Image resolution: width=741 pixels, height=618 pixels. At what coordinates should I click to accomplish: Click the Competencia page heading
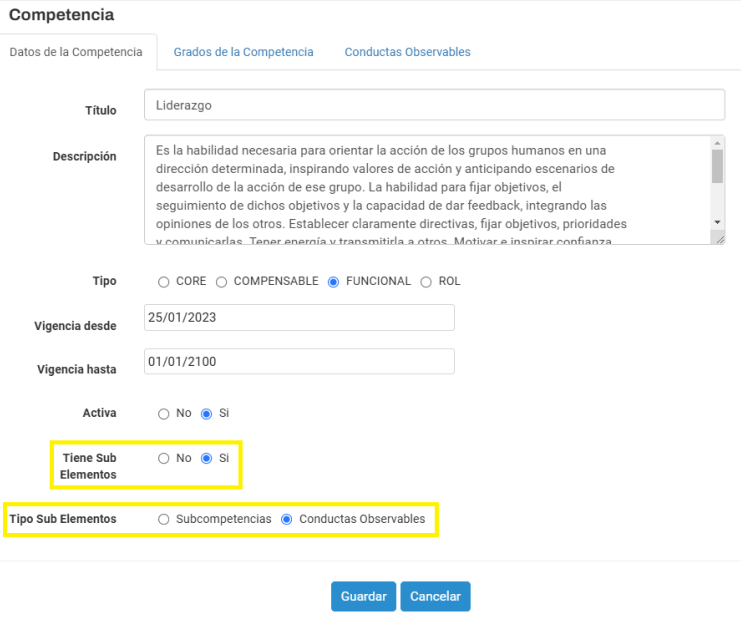point(61,15)
